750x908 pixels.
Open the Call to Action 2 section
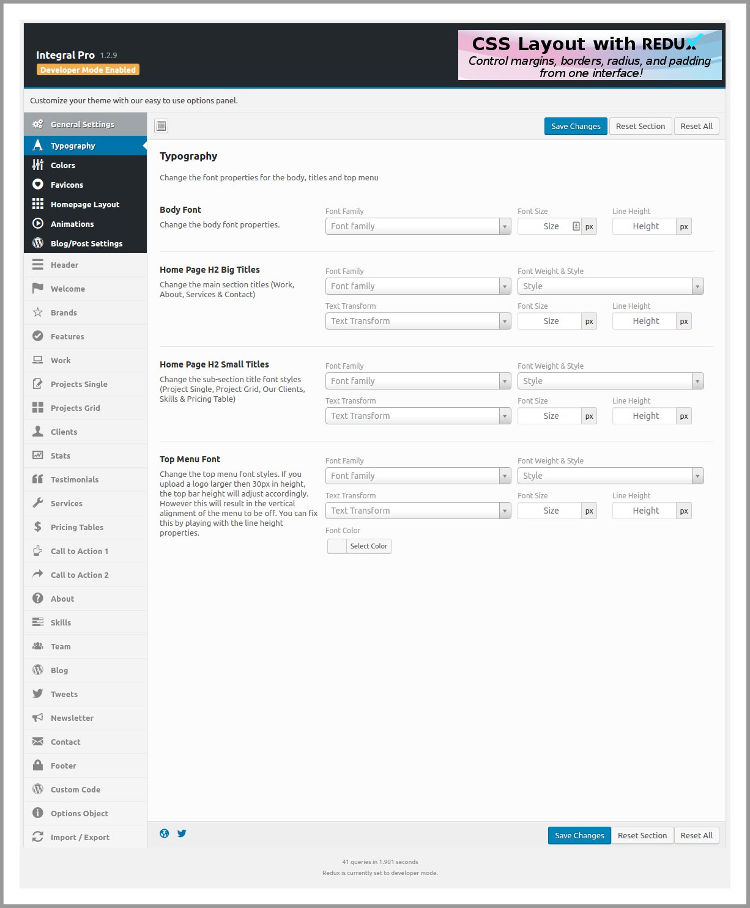(x=86, y=574)
